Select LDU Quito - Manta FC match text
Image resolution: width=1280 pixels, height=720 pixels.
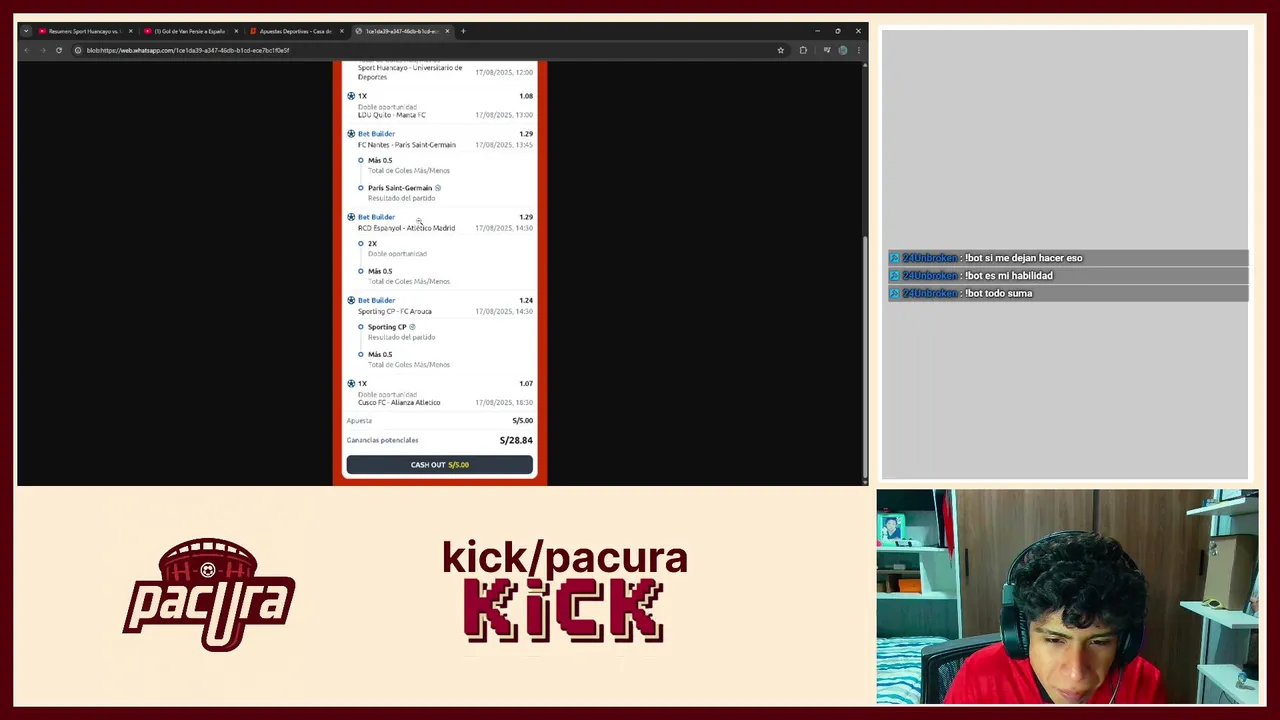[391, 115]
